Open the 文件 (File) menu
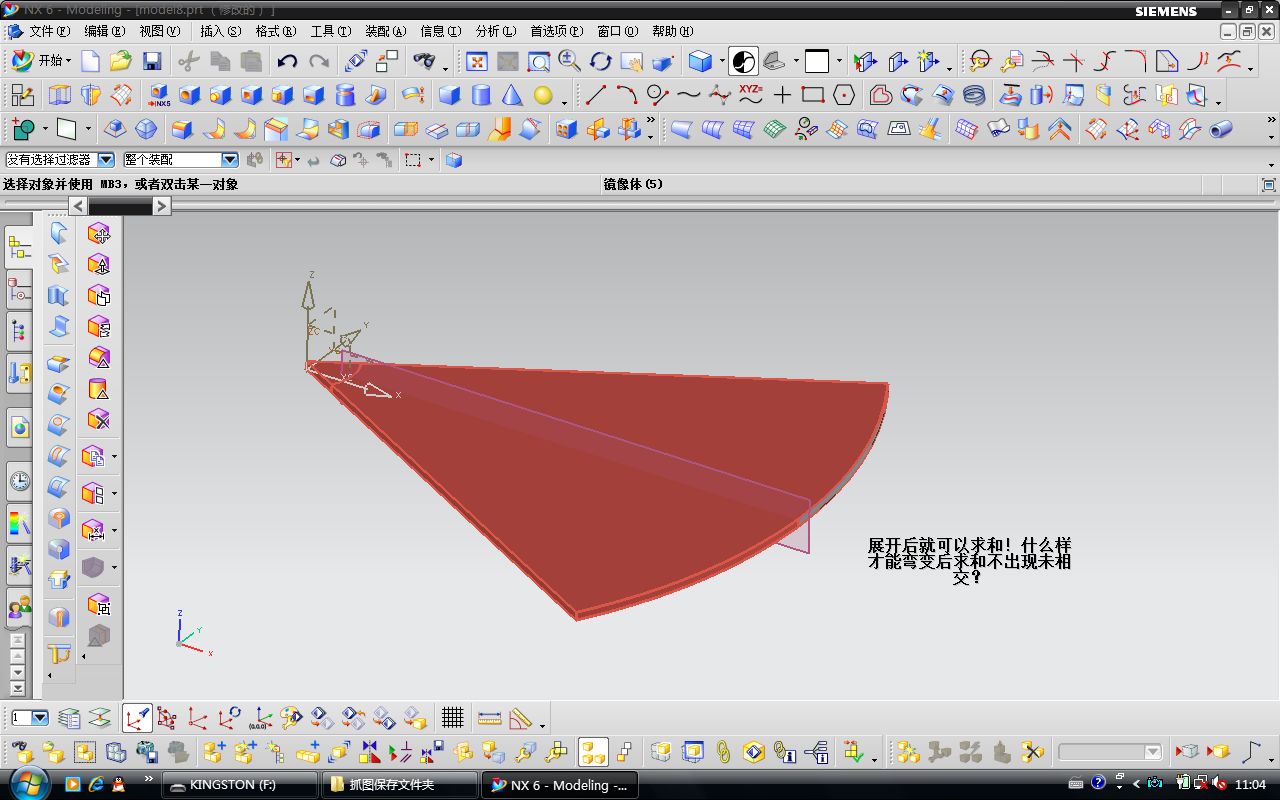1280x800 pixels. pyautogui.click(x=49, y=31)
